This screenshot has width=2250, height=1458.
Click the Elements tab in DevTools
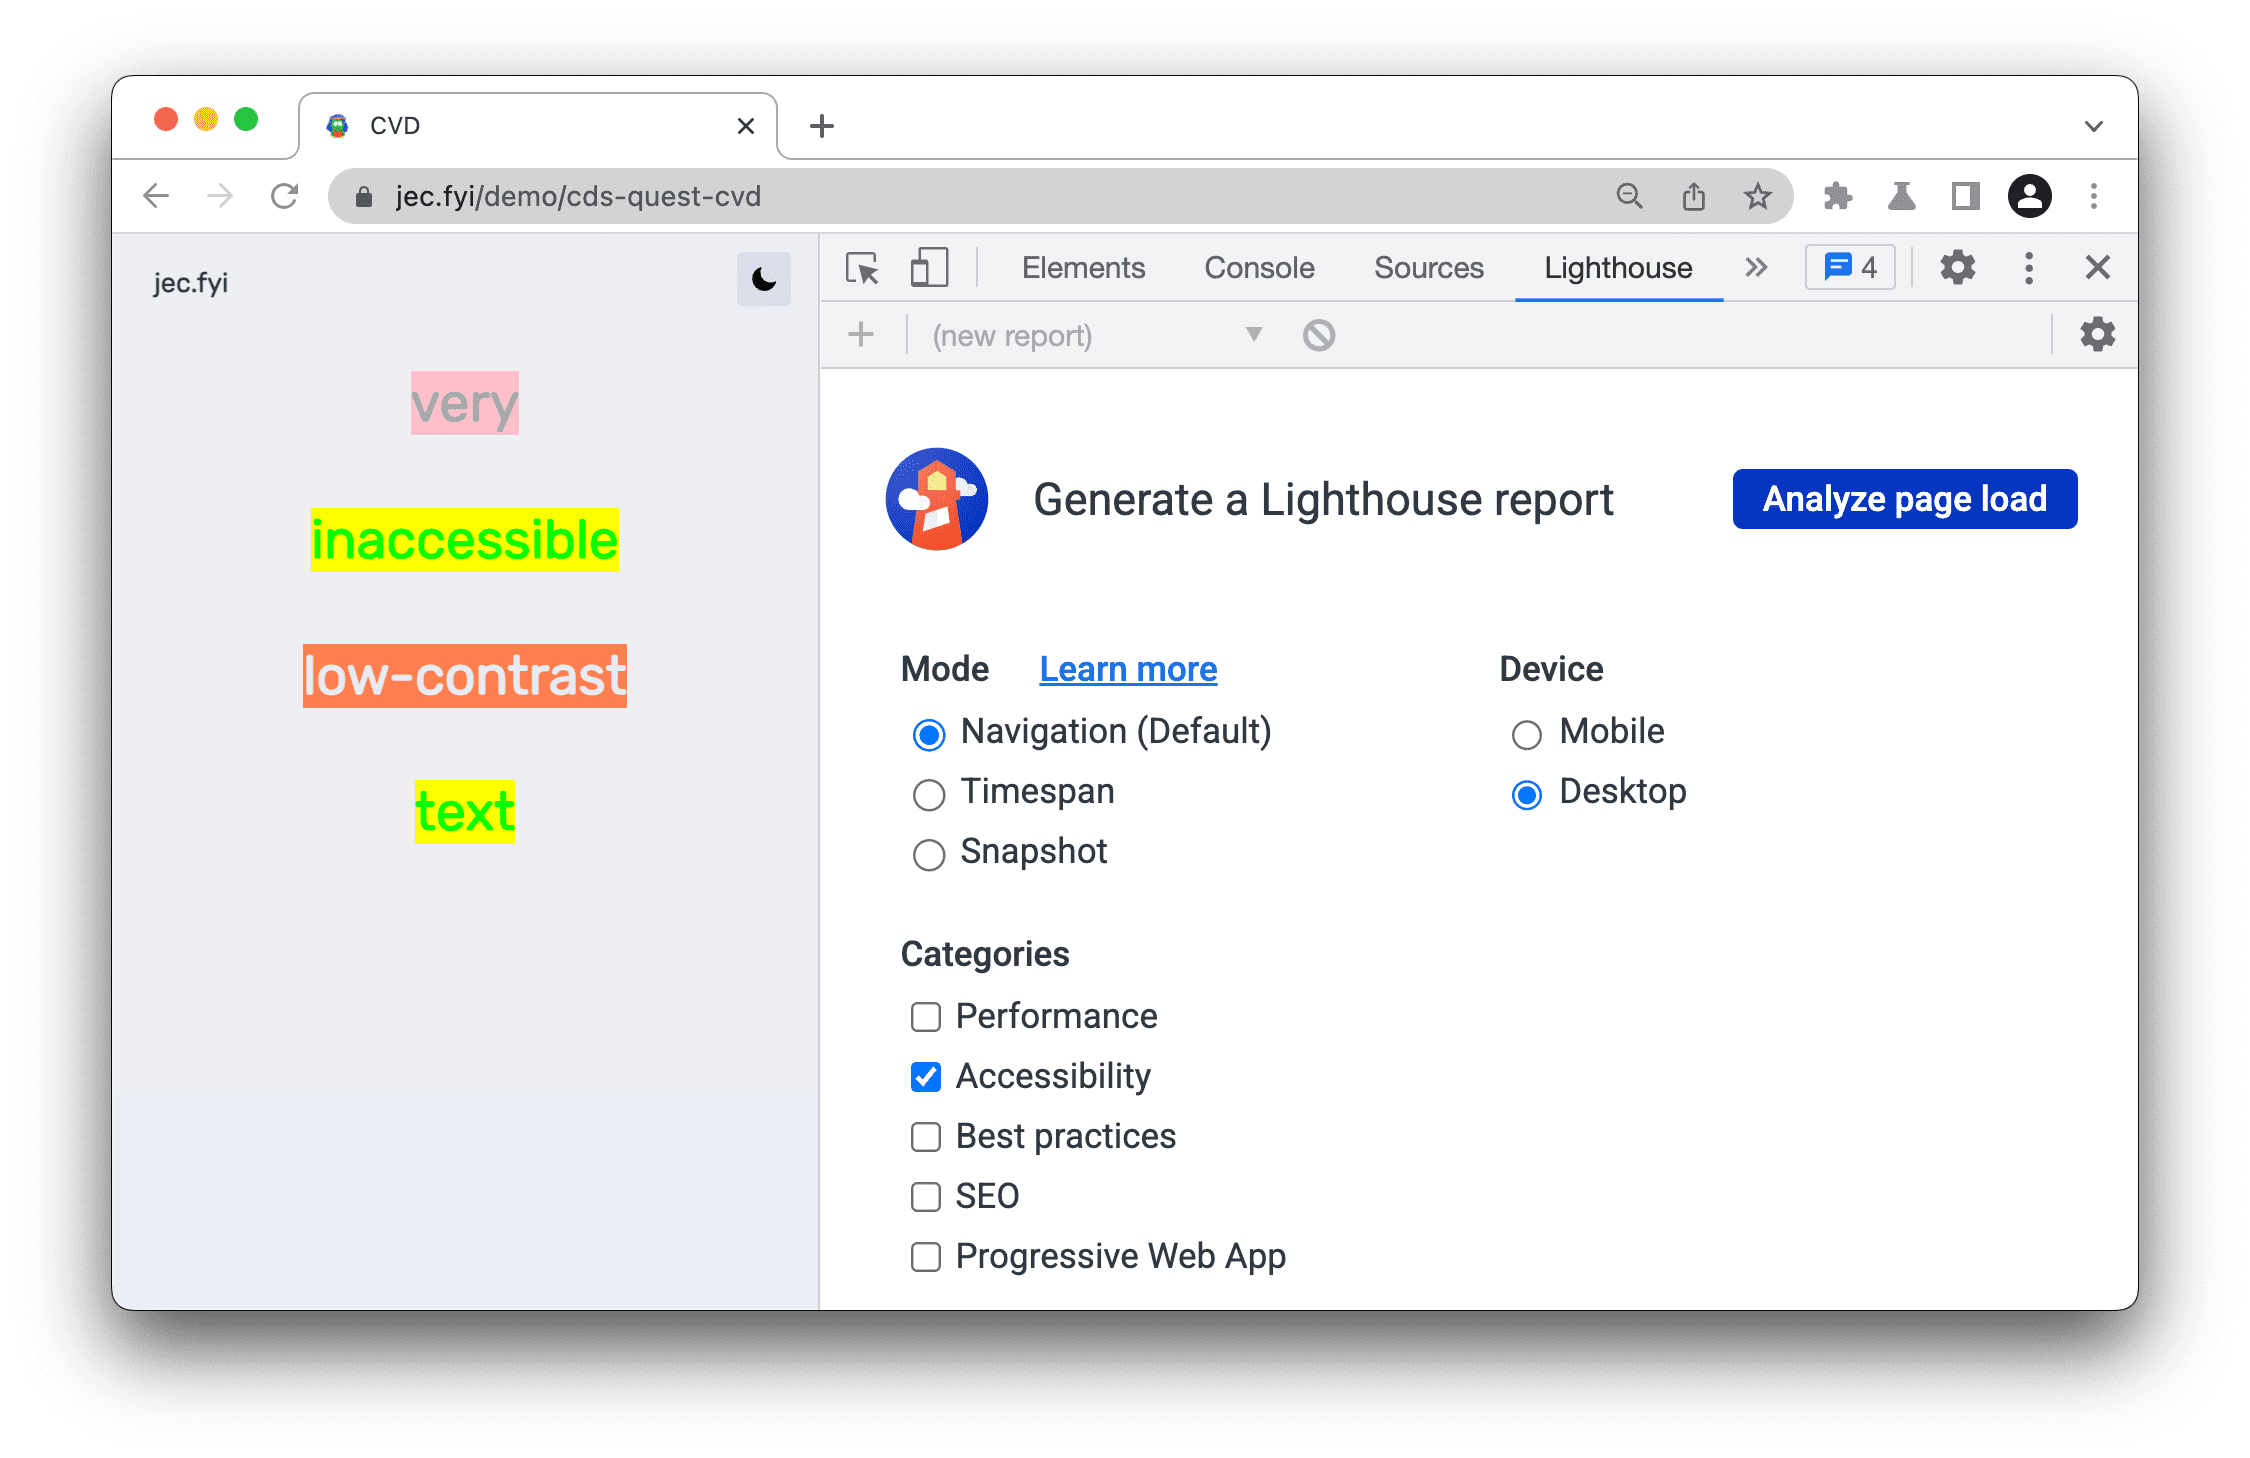[x=1082, y=269]
